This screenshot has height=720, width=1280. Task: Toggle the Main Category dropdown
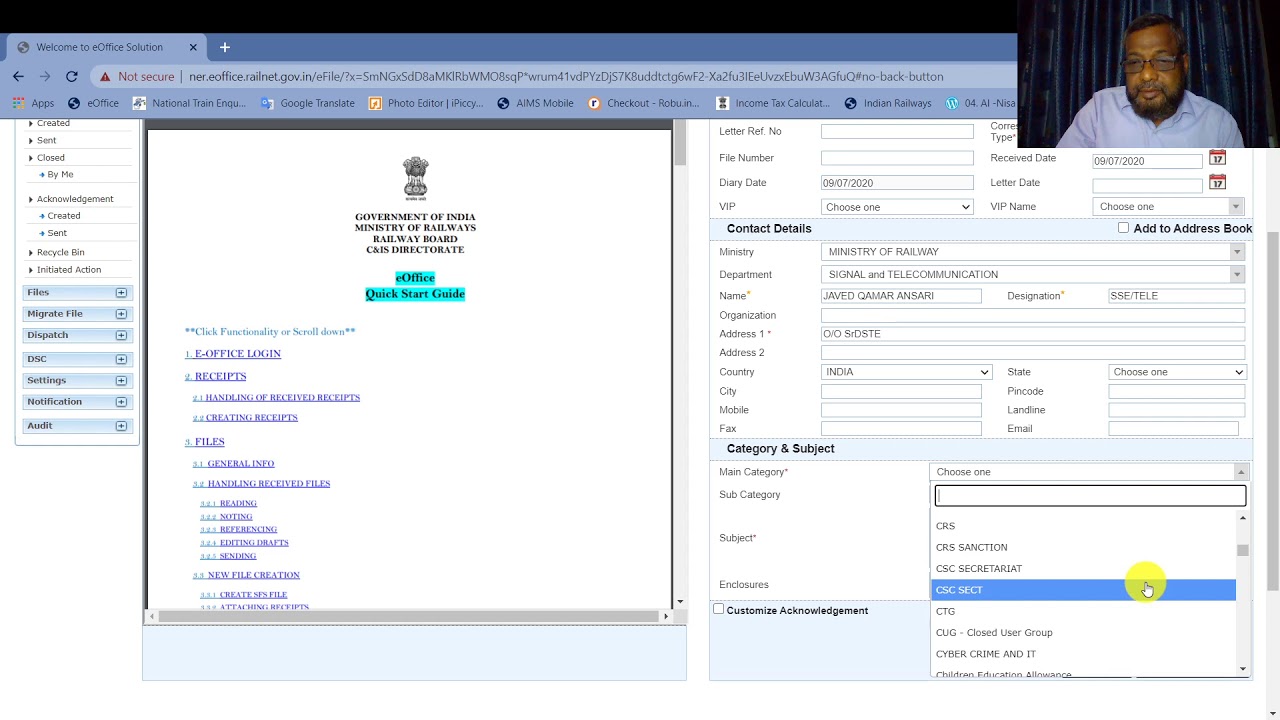point(1089,472)
